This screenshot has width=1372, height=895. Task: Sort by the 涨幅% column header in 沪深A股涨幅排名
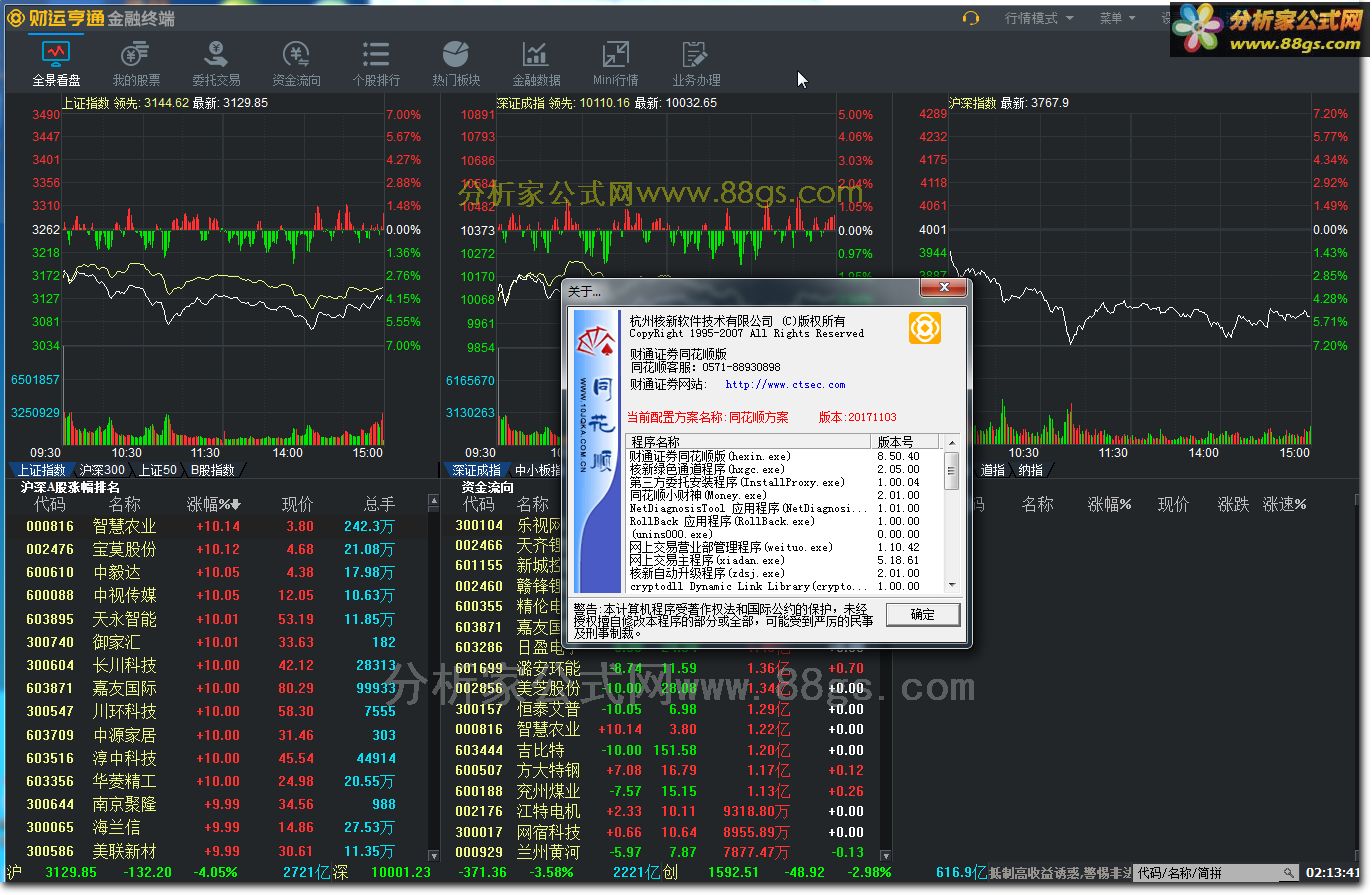click(x=214, y=504)
